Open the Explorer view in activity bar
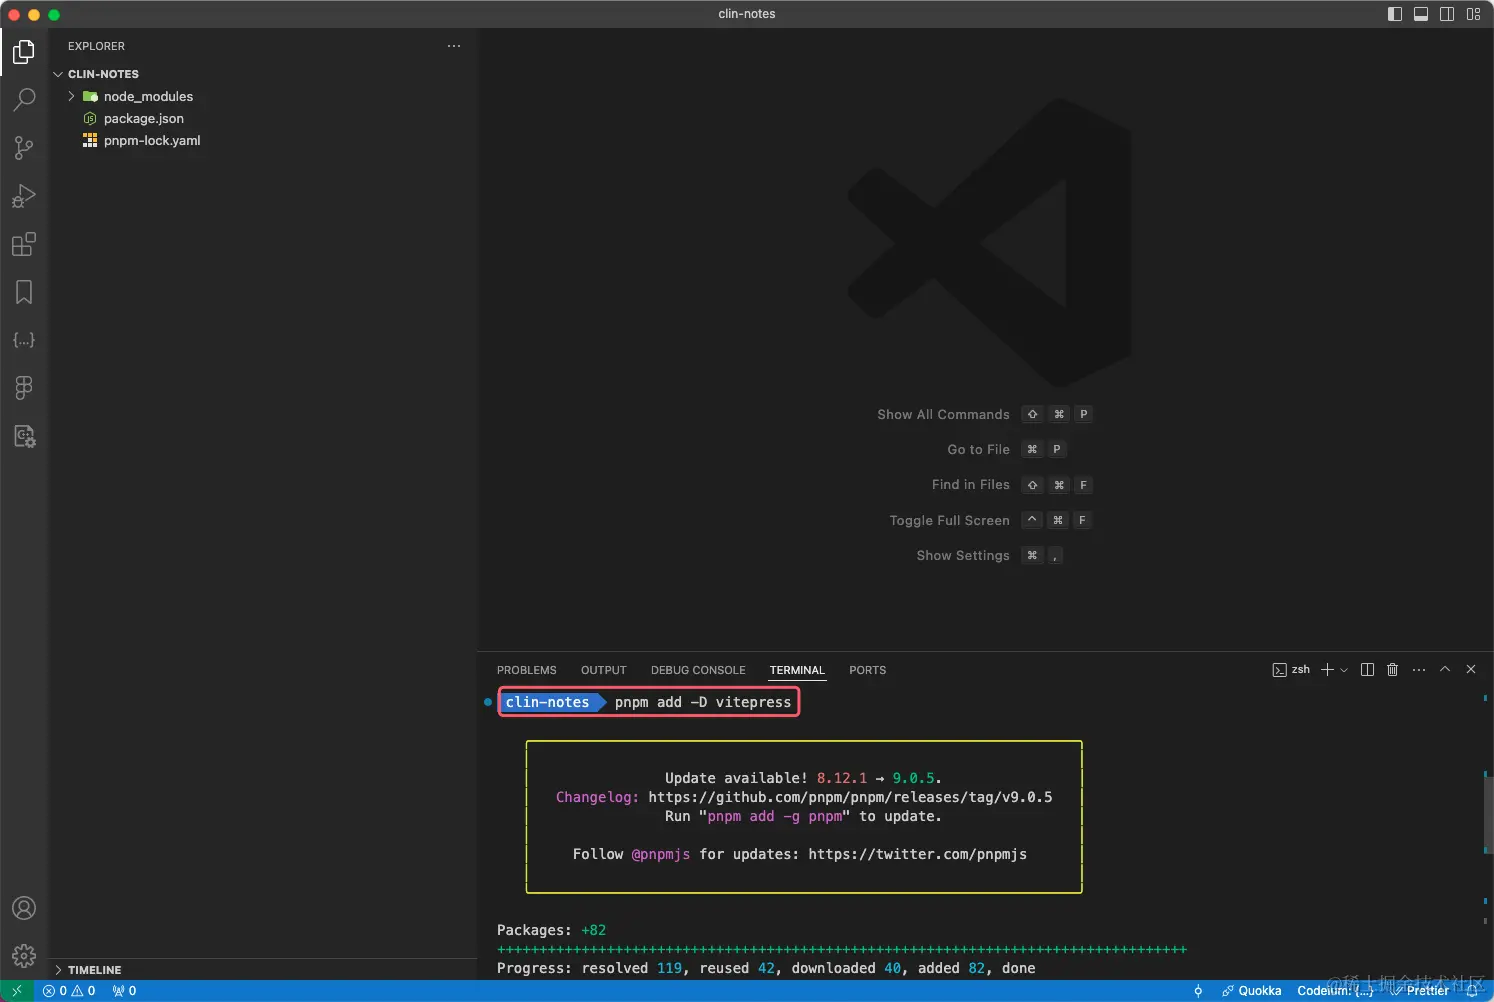1494x1002 pixels. click(24, 51)
